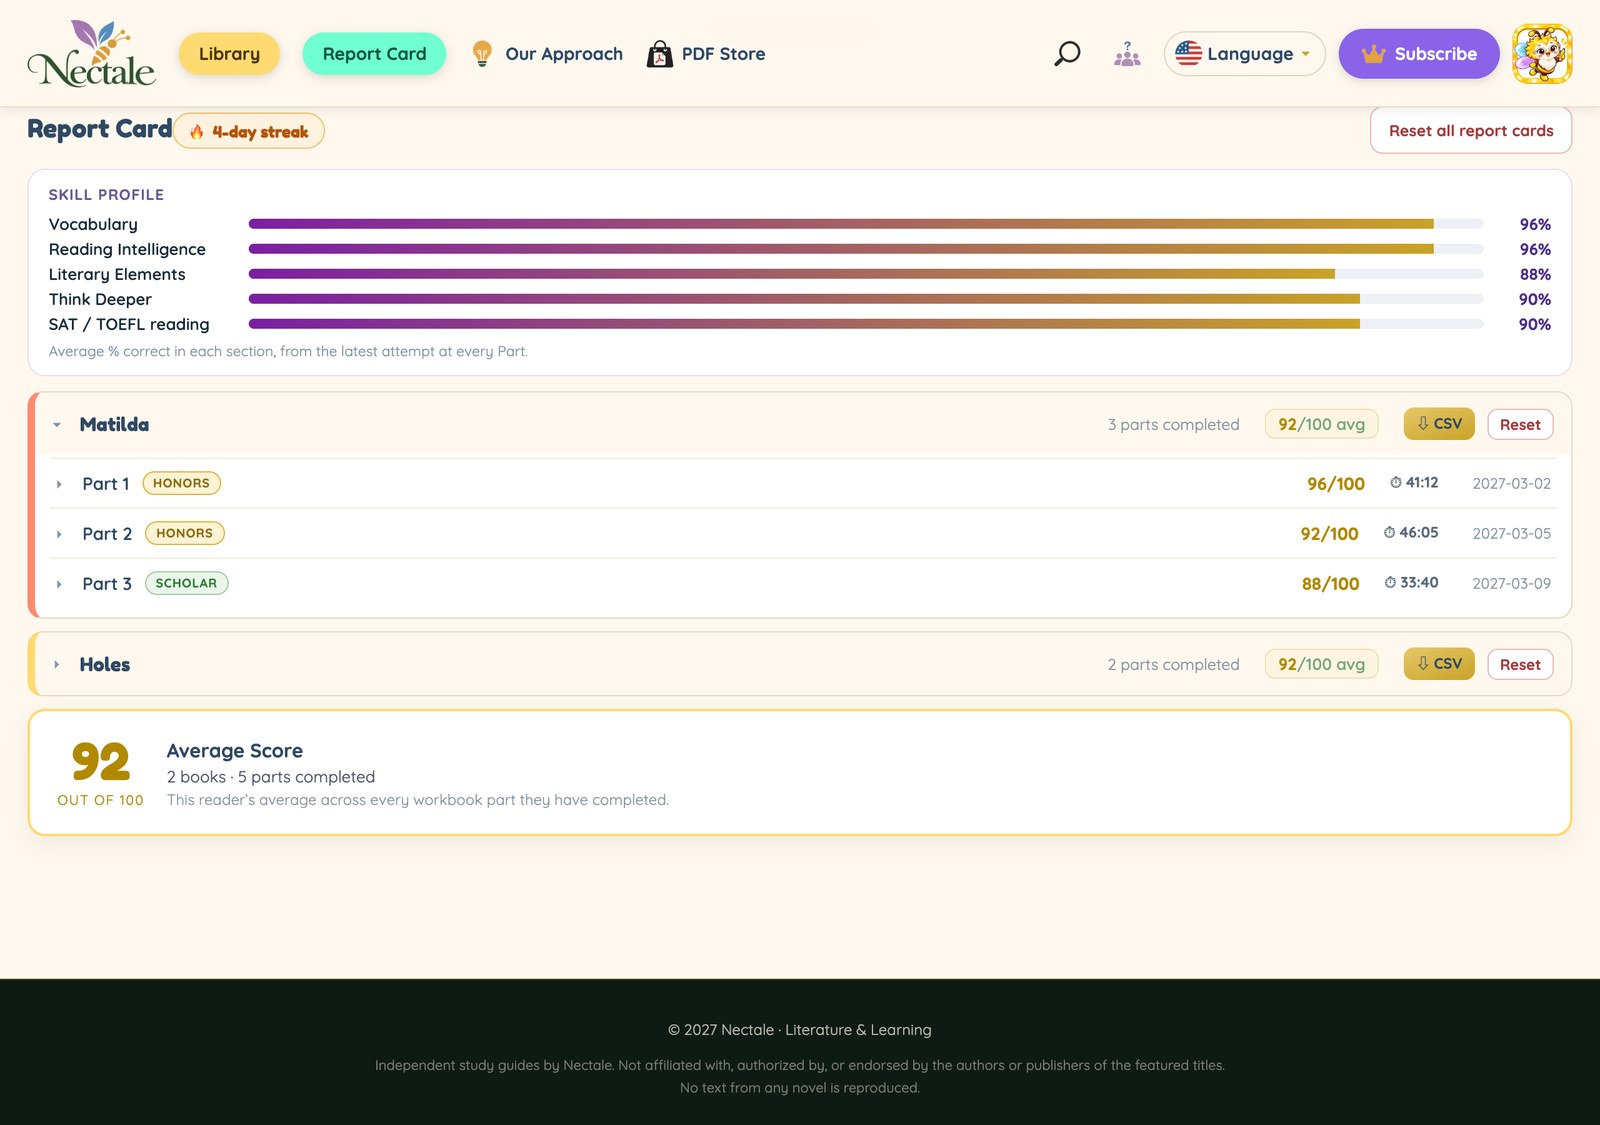Click the shopping bag PDF Store icon
This screenshot has height=1125, width=1600.
click(x=659, y=54)
